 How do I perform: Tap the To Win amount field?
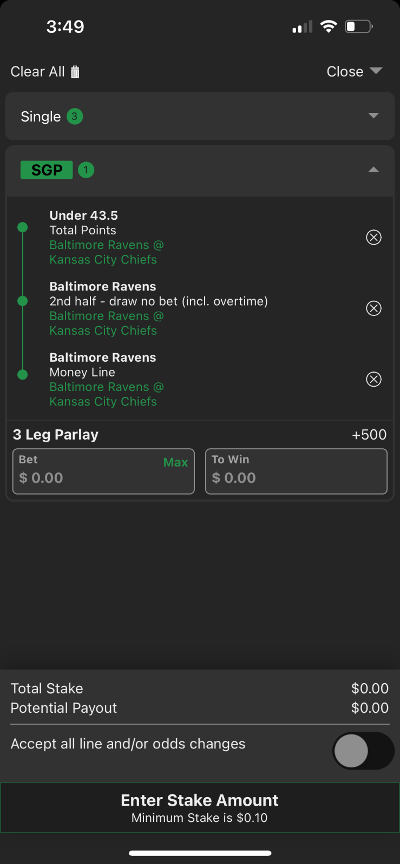[x=296, y=471]
